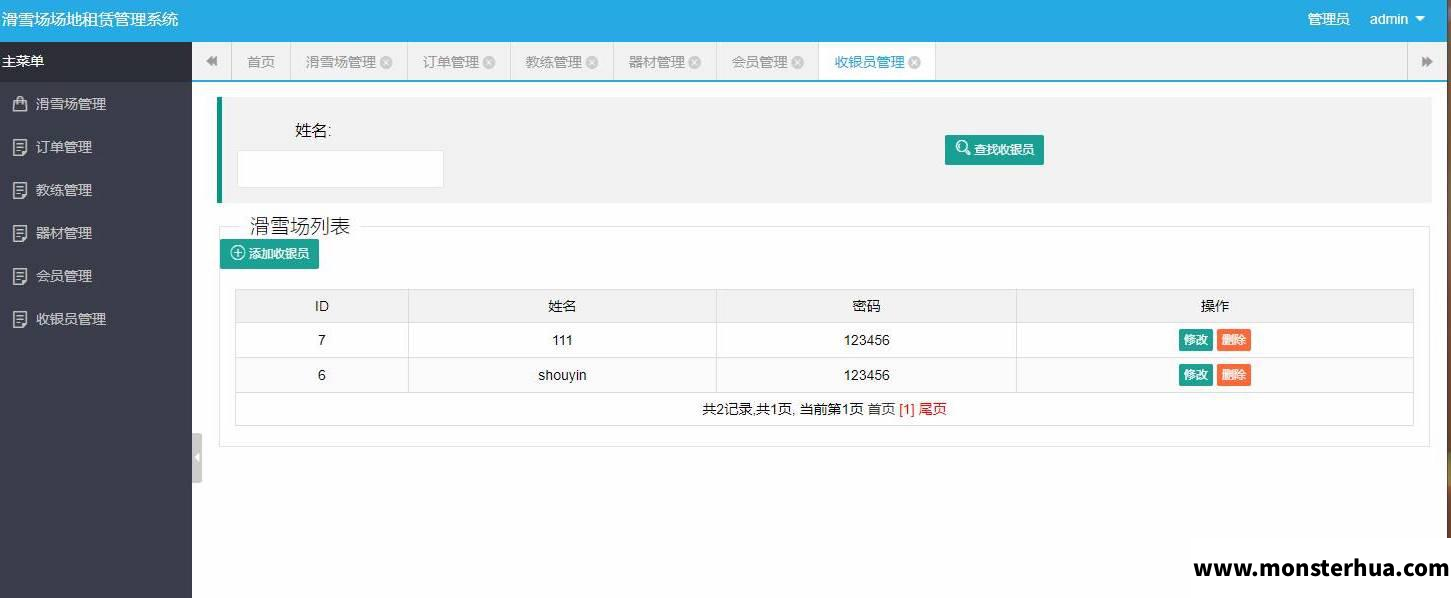Open the admin dropdown menu

coord(1397,19)
